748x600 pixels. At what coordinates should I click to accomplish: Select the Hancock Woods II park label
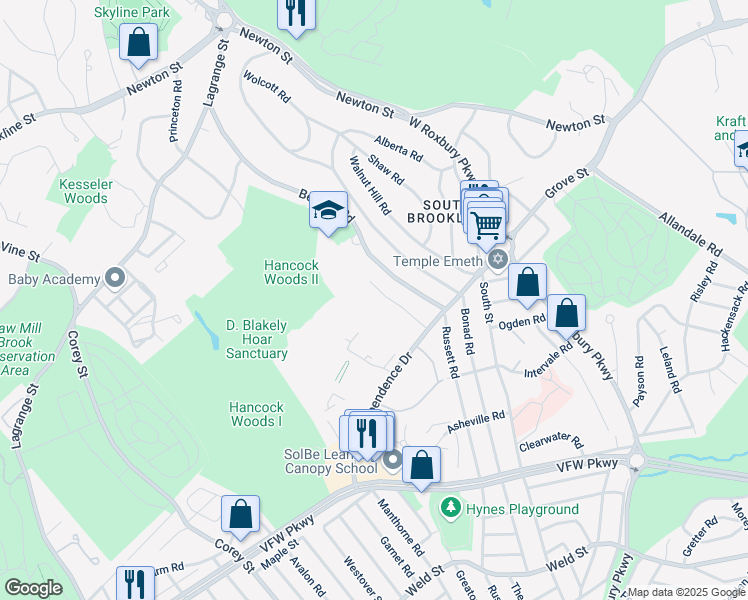point(291,272)
